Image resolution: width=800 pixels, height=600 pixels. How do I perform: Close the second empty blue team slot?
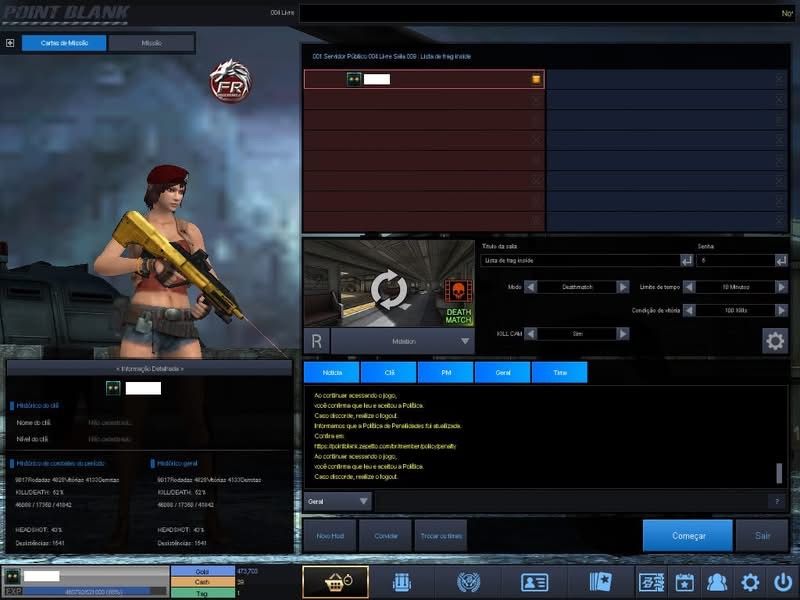[x=779, y=99]
